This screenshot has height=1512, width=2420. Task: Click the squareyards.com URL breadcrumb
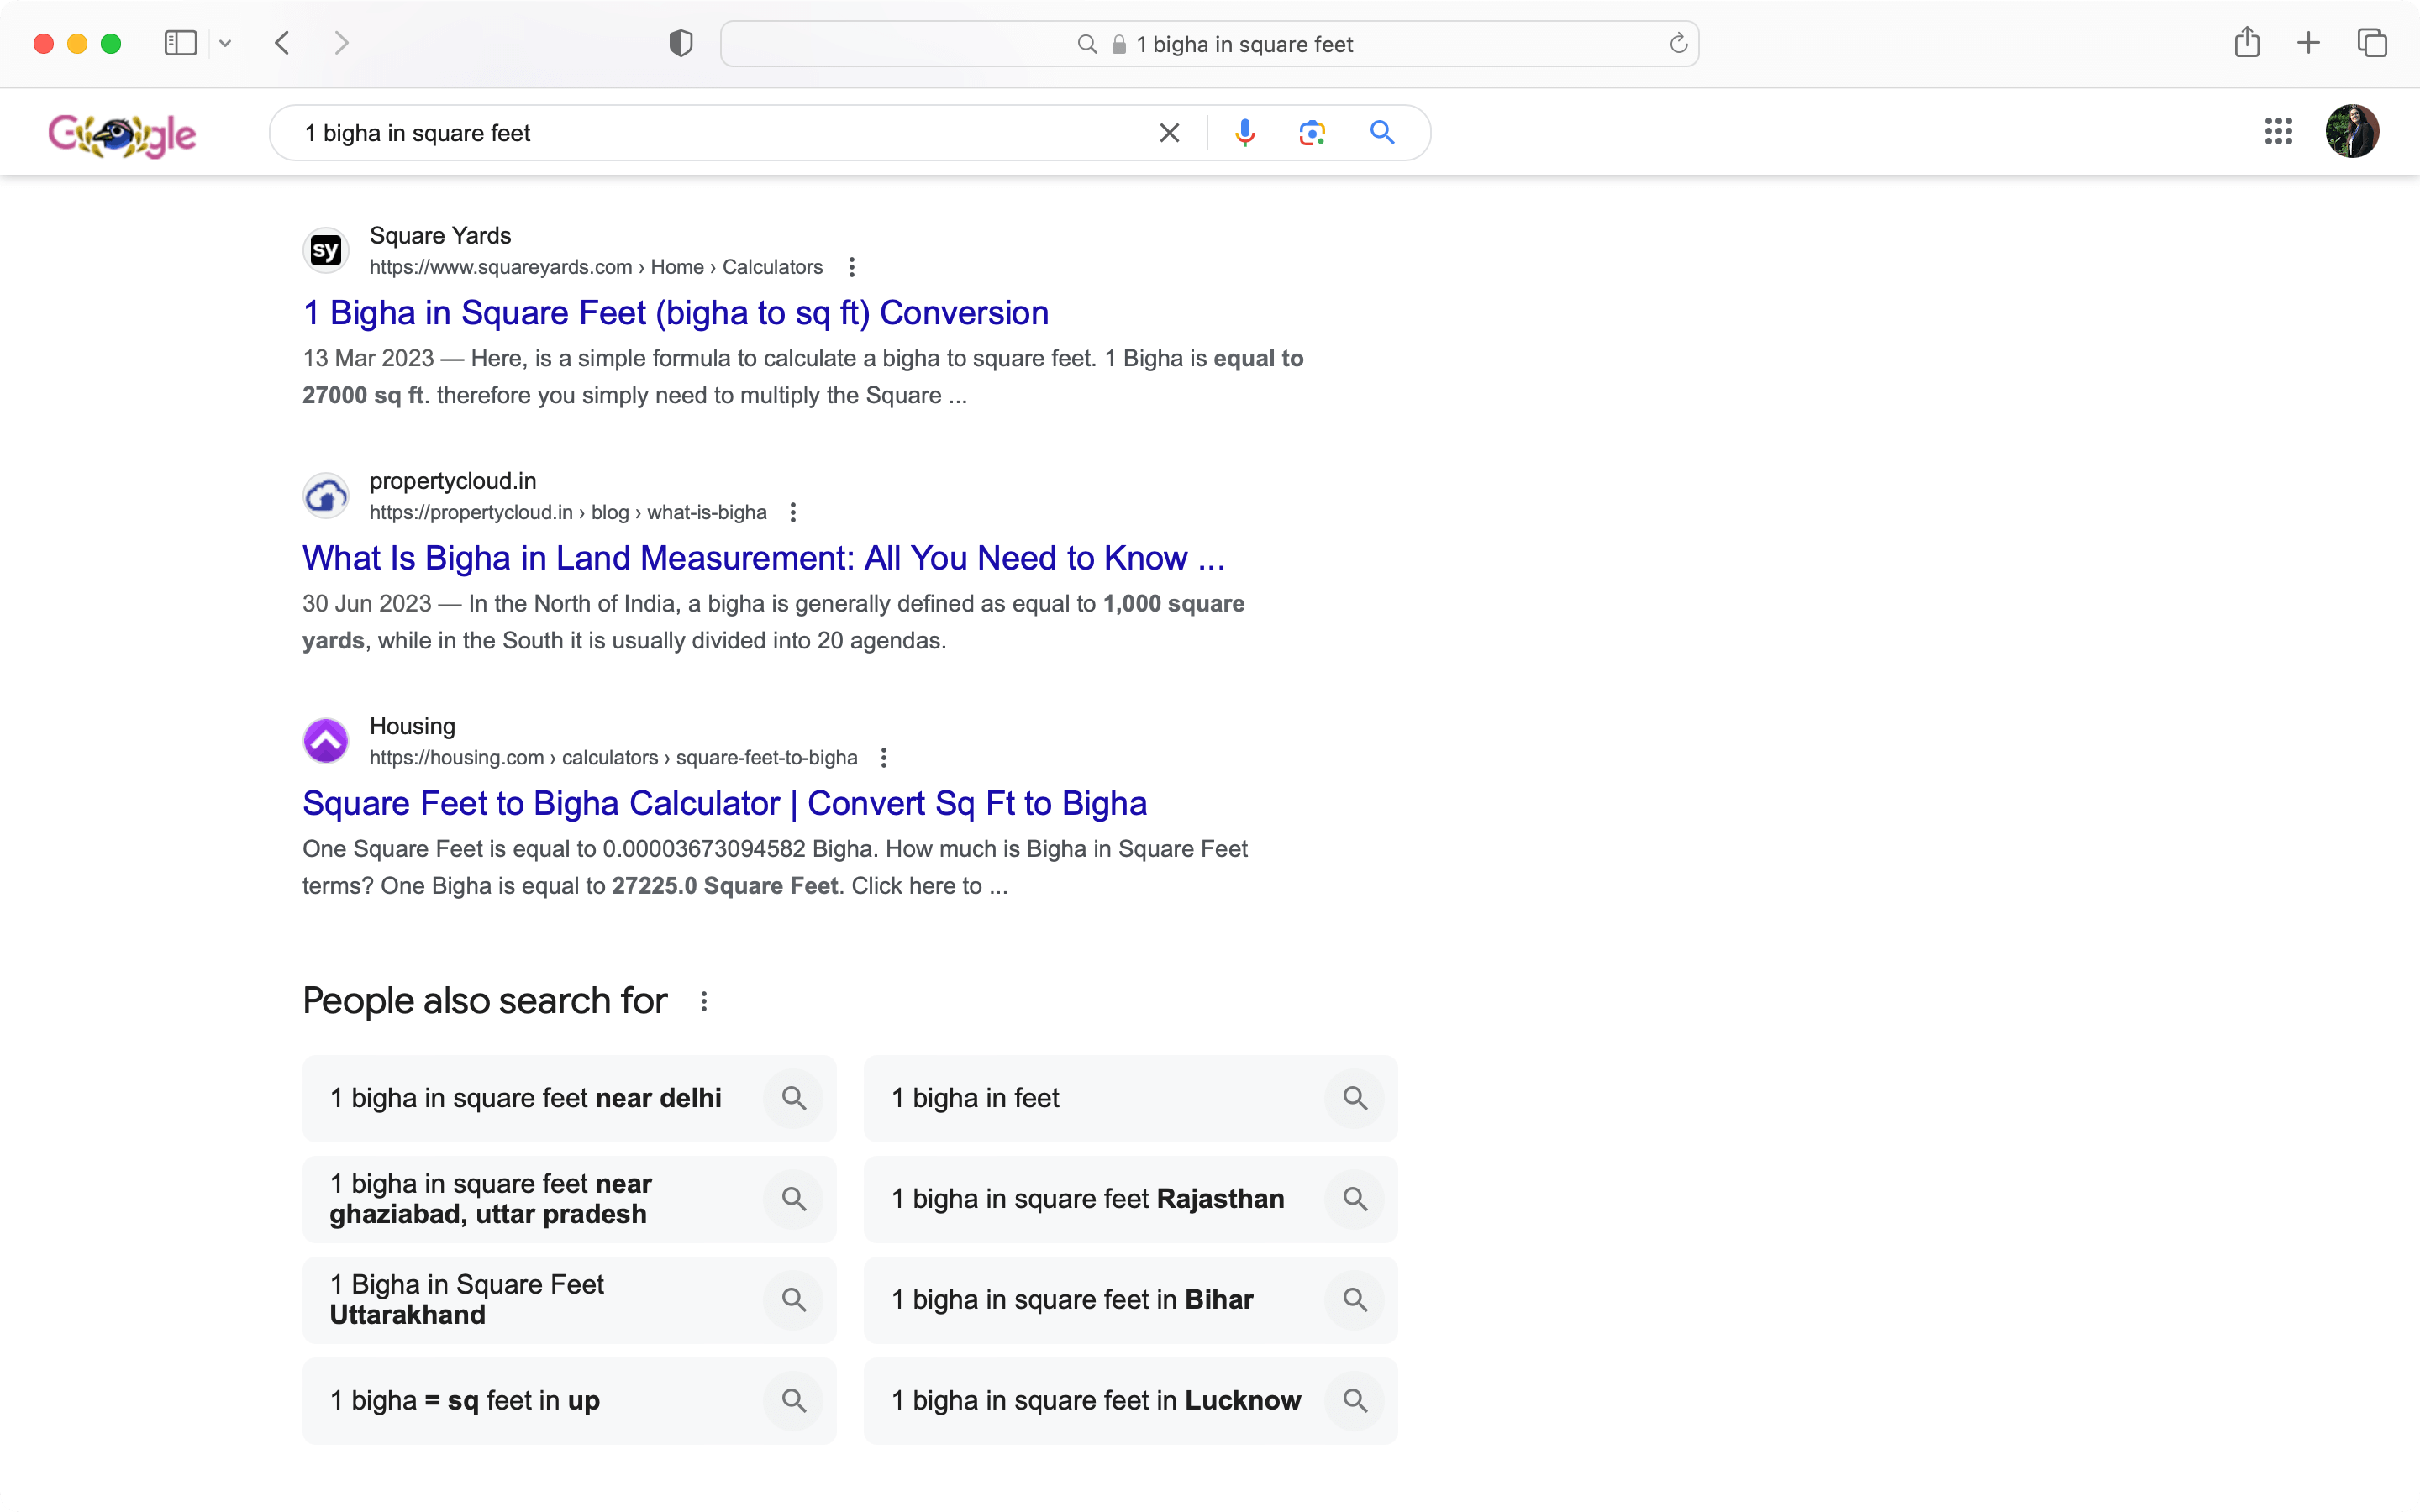596,267
